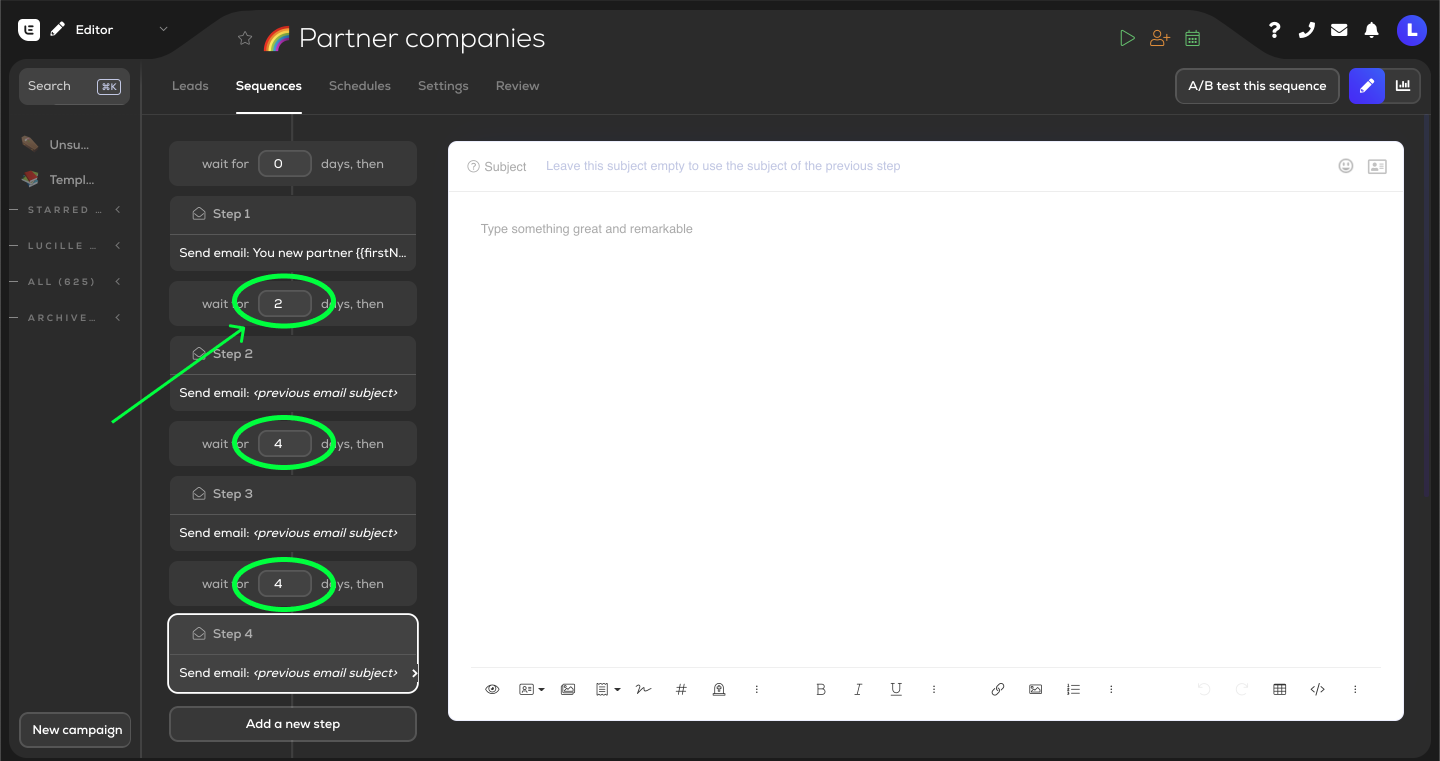This screenshot has width=1440, height=761.
Task: Toggle bold formatting in the email editor
Action: pyautogui.click(x=820, y=689)
